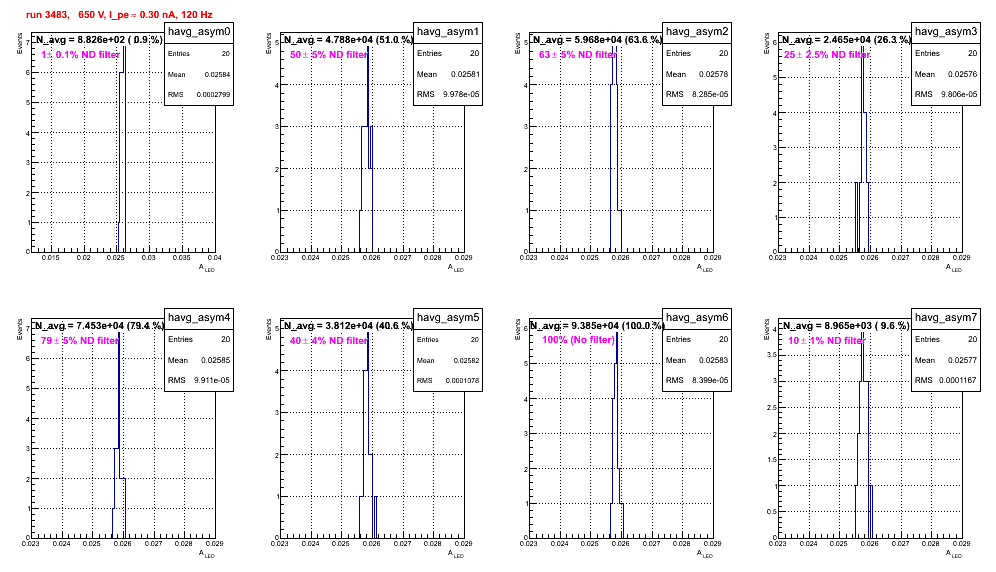Click the A_LED axis label under havg_asym6 plot
The height and width of the screenshot is (572, 996).
point(705,554)
